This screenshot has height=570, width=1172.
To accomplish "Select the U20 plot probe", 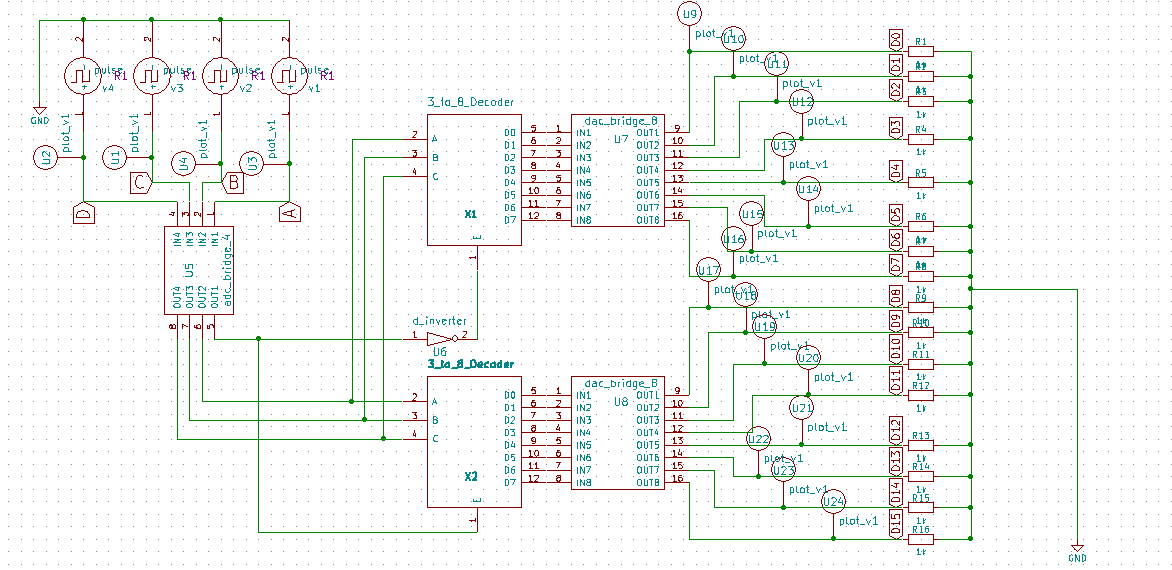I will (x=808, y=359).
